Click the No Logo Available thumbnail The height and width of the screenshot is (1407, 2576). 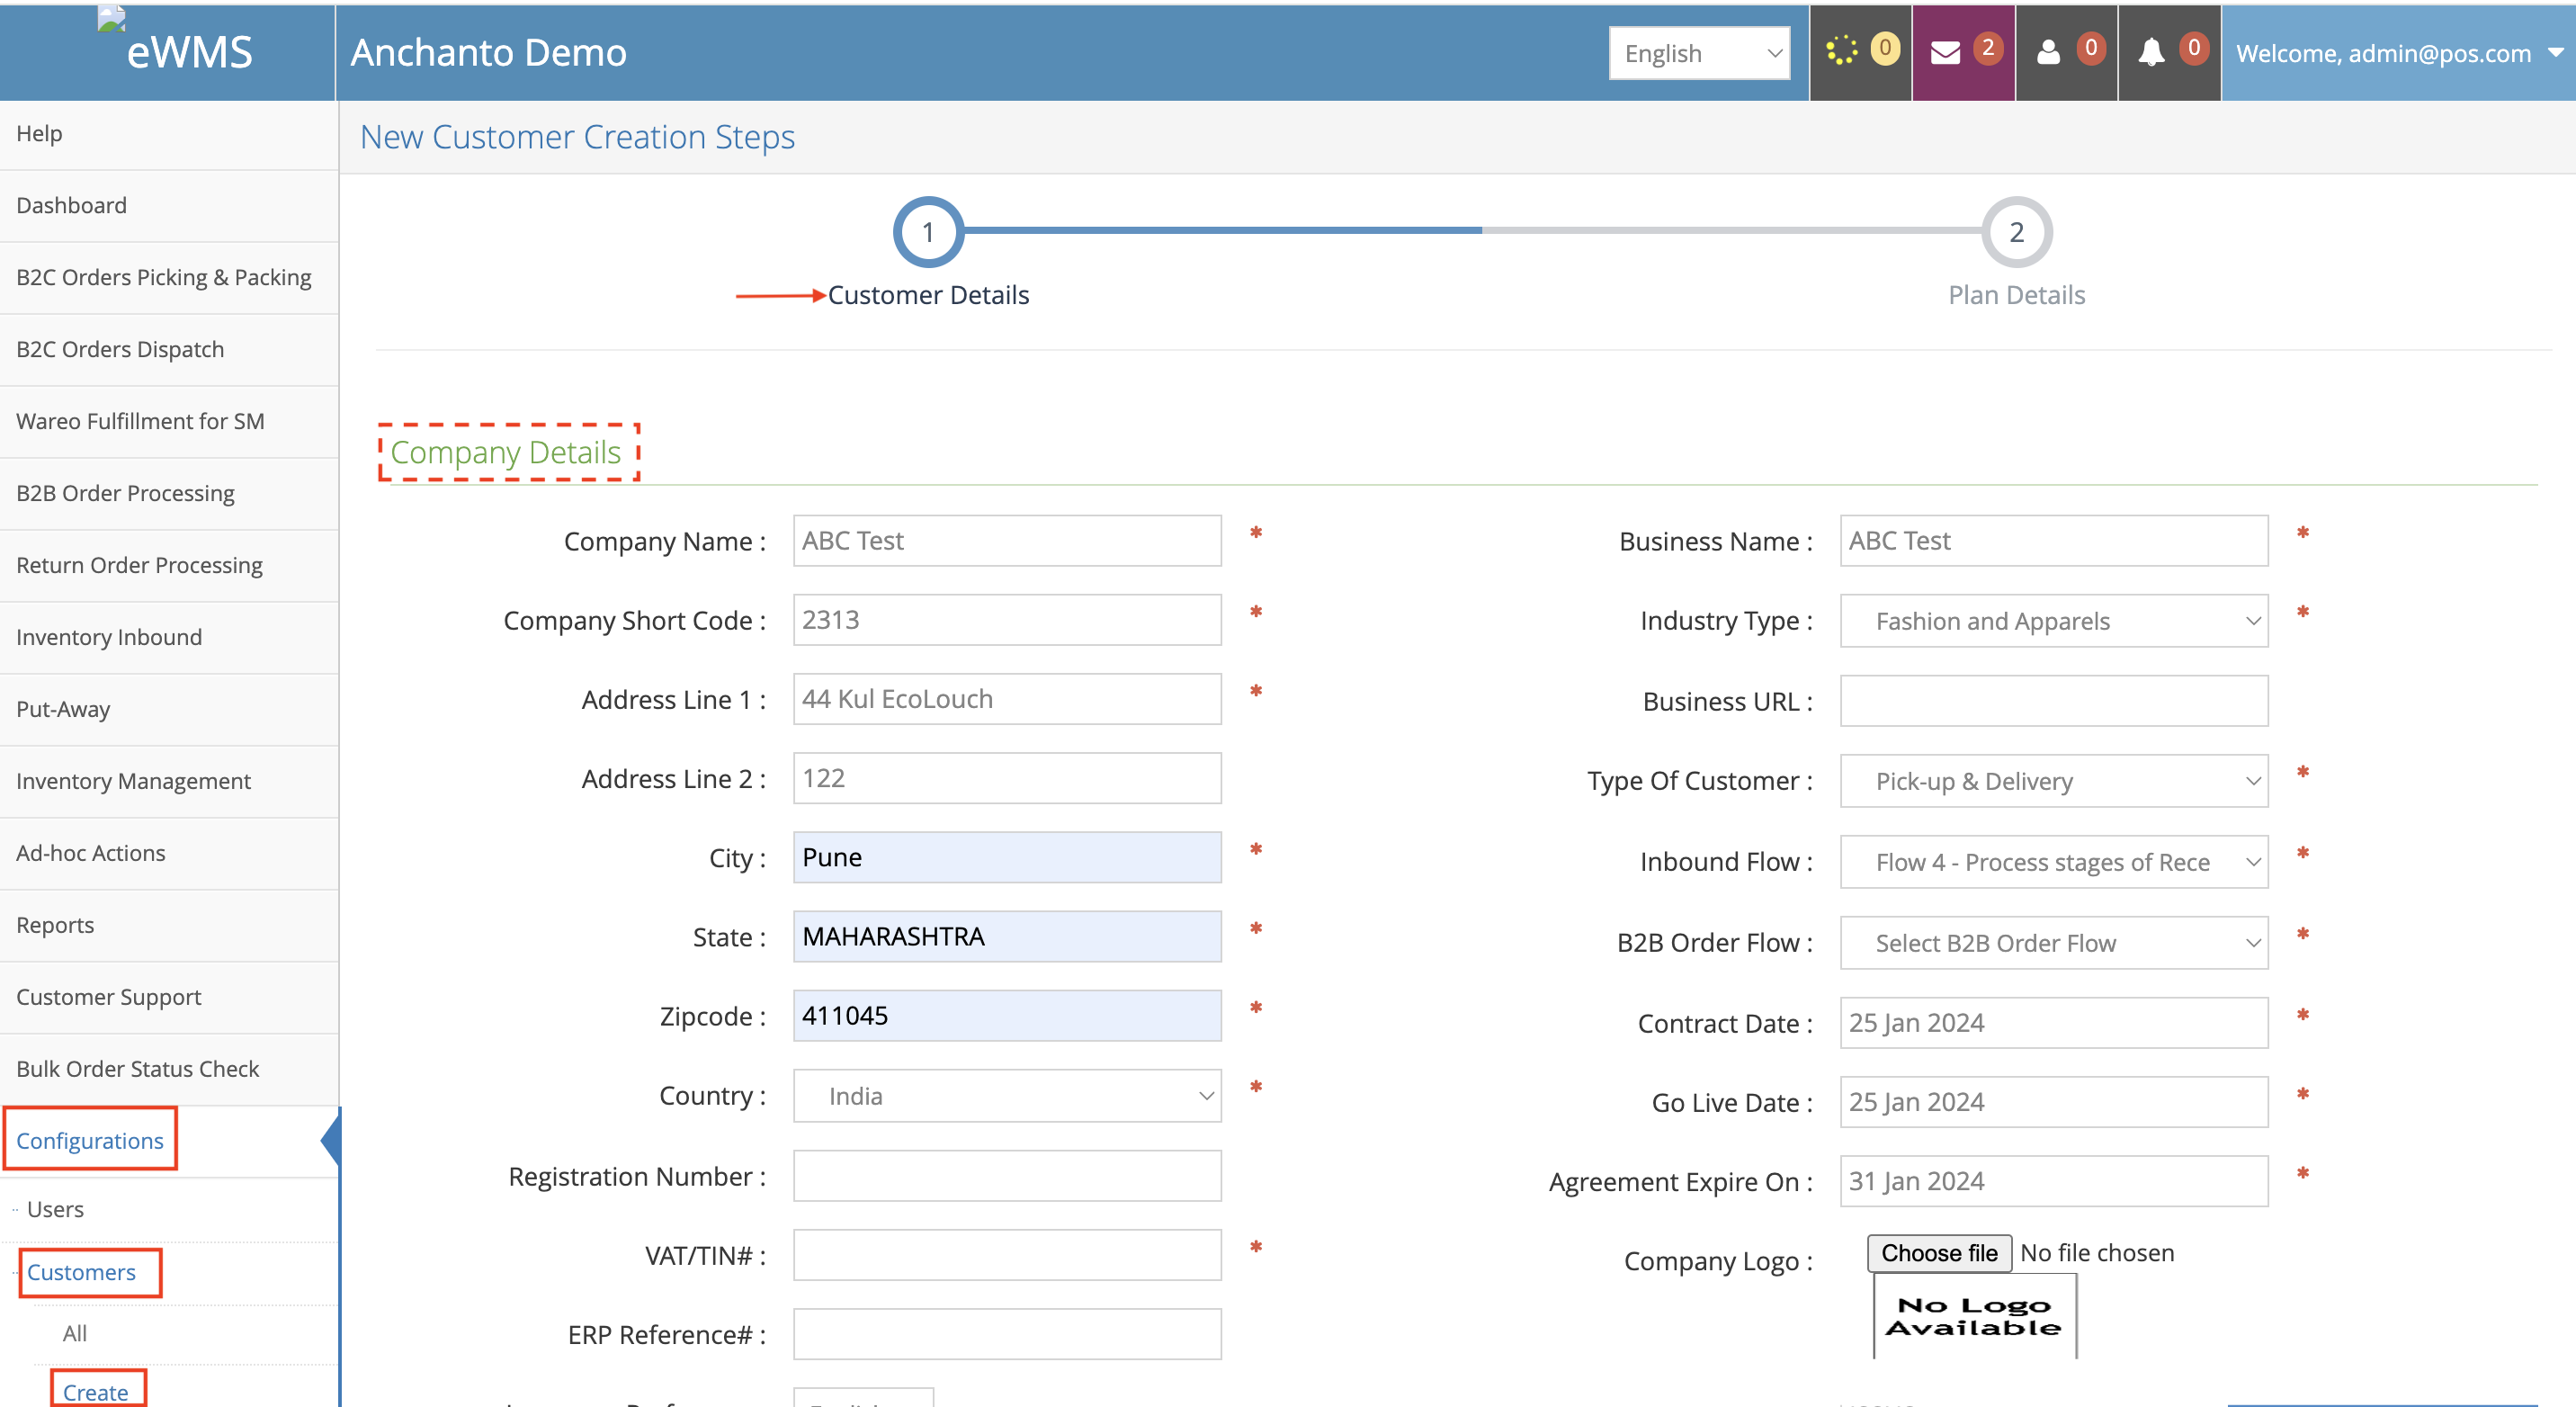point(1973,1316)
